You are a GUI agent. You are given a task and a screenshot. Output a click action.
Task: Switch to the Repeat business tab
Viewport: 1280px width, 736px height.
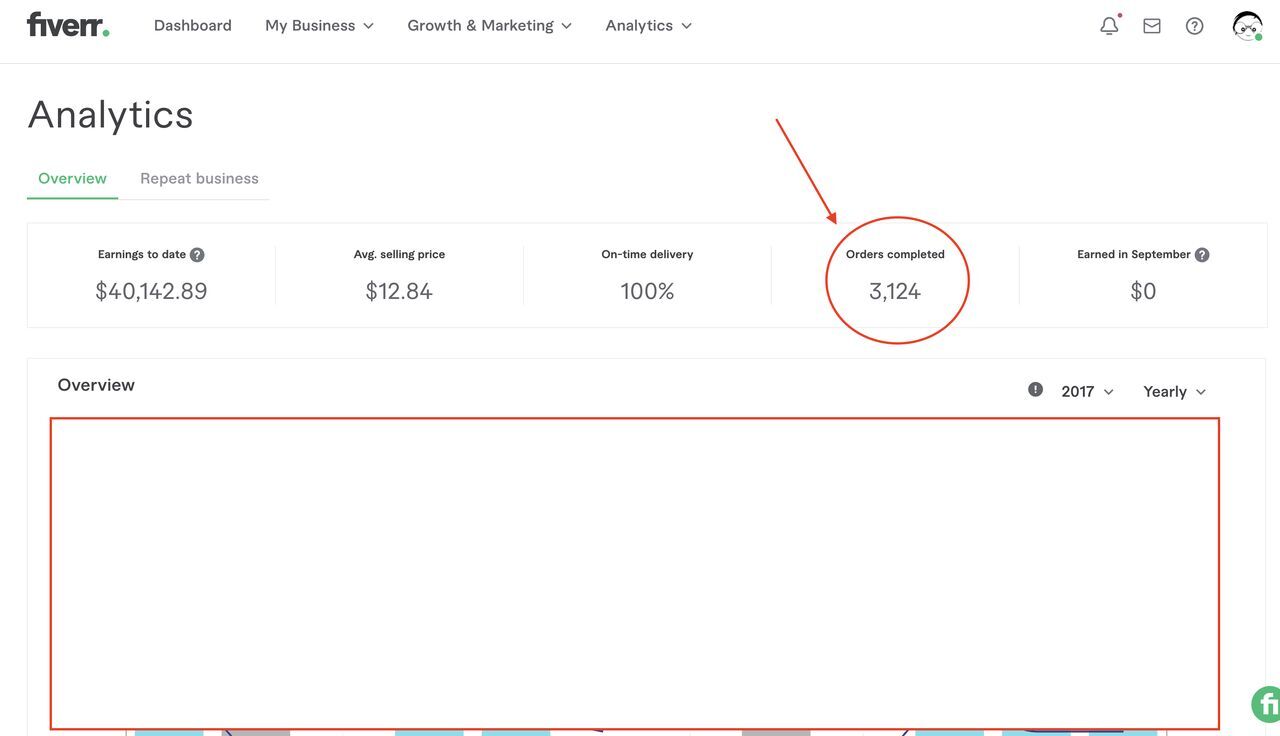pyautogui.click(x=199, y=179)
